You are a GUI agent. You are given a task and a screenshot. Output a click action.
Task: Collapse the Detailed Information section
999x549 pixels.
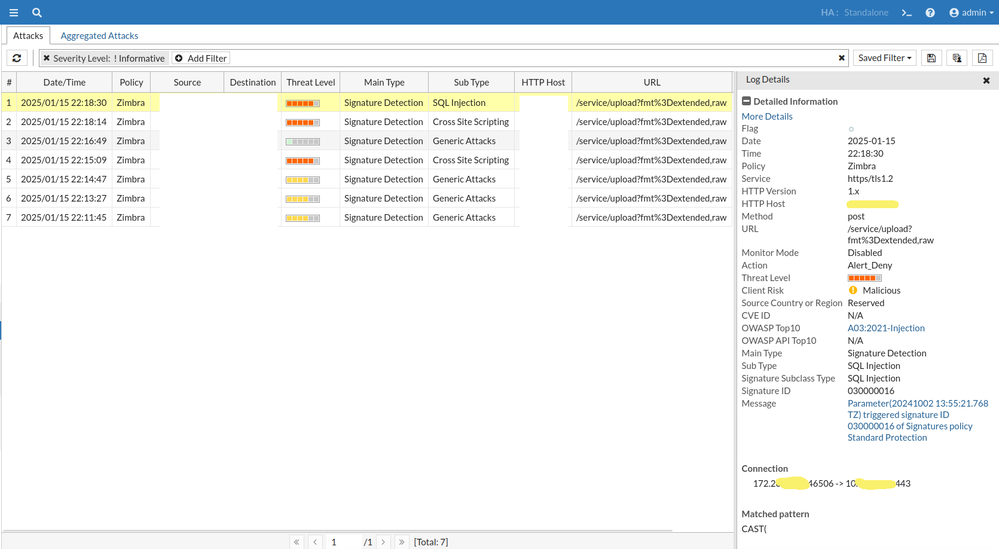(x=746, y=101)
